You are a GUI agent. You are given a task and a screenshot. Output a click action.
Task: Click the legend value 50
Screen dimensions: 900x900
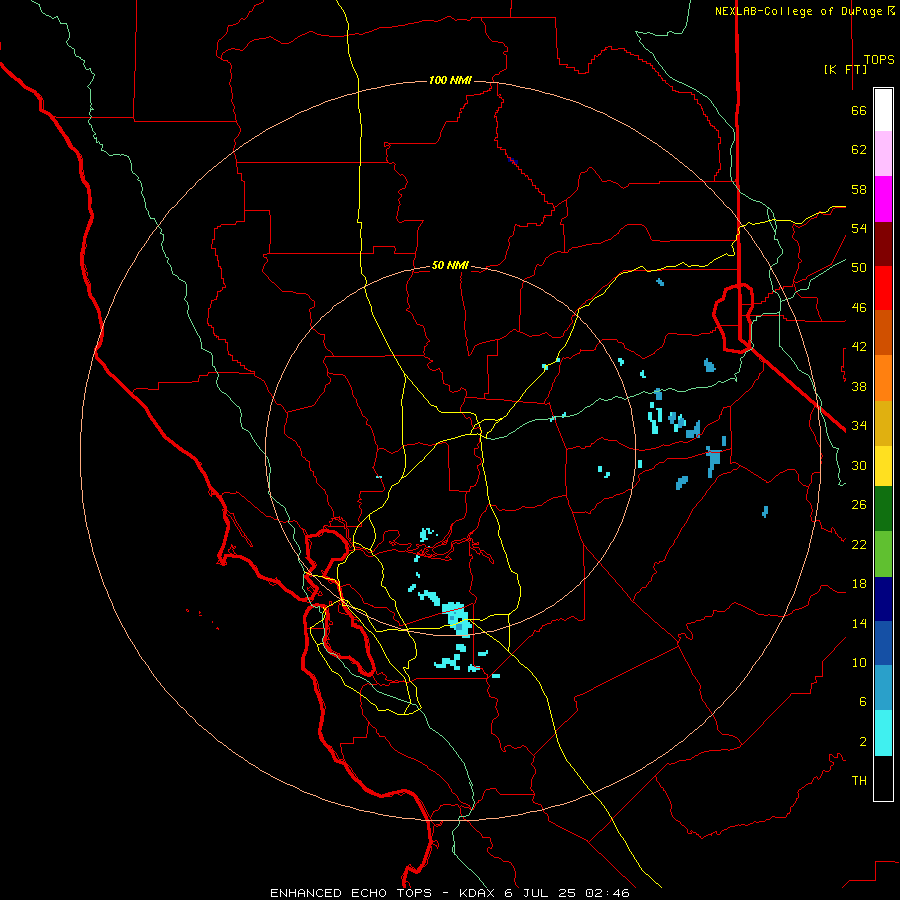pos(859,268)
